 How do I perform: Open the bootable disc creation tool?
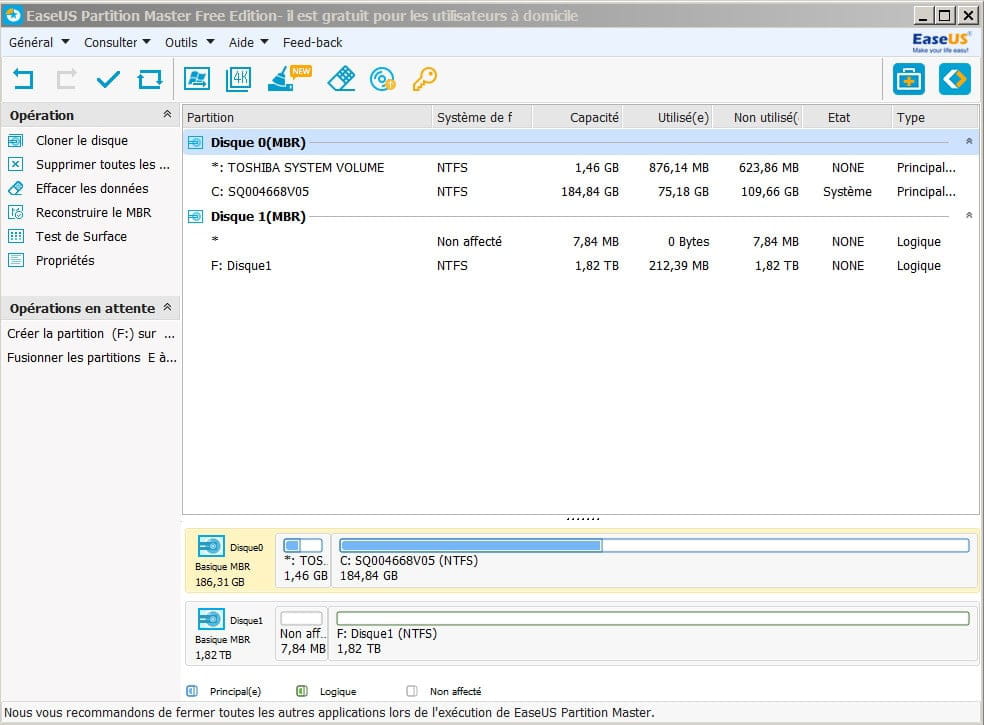[x=383, y=79]
